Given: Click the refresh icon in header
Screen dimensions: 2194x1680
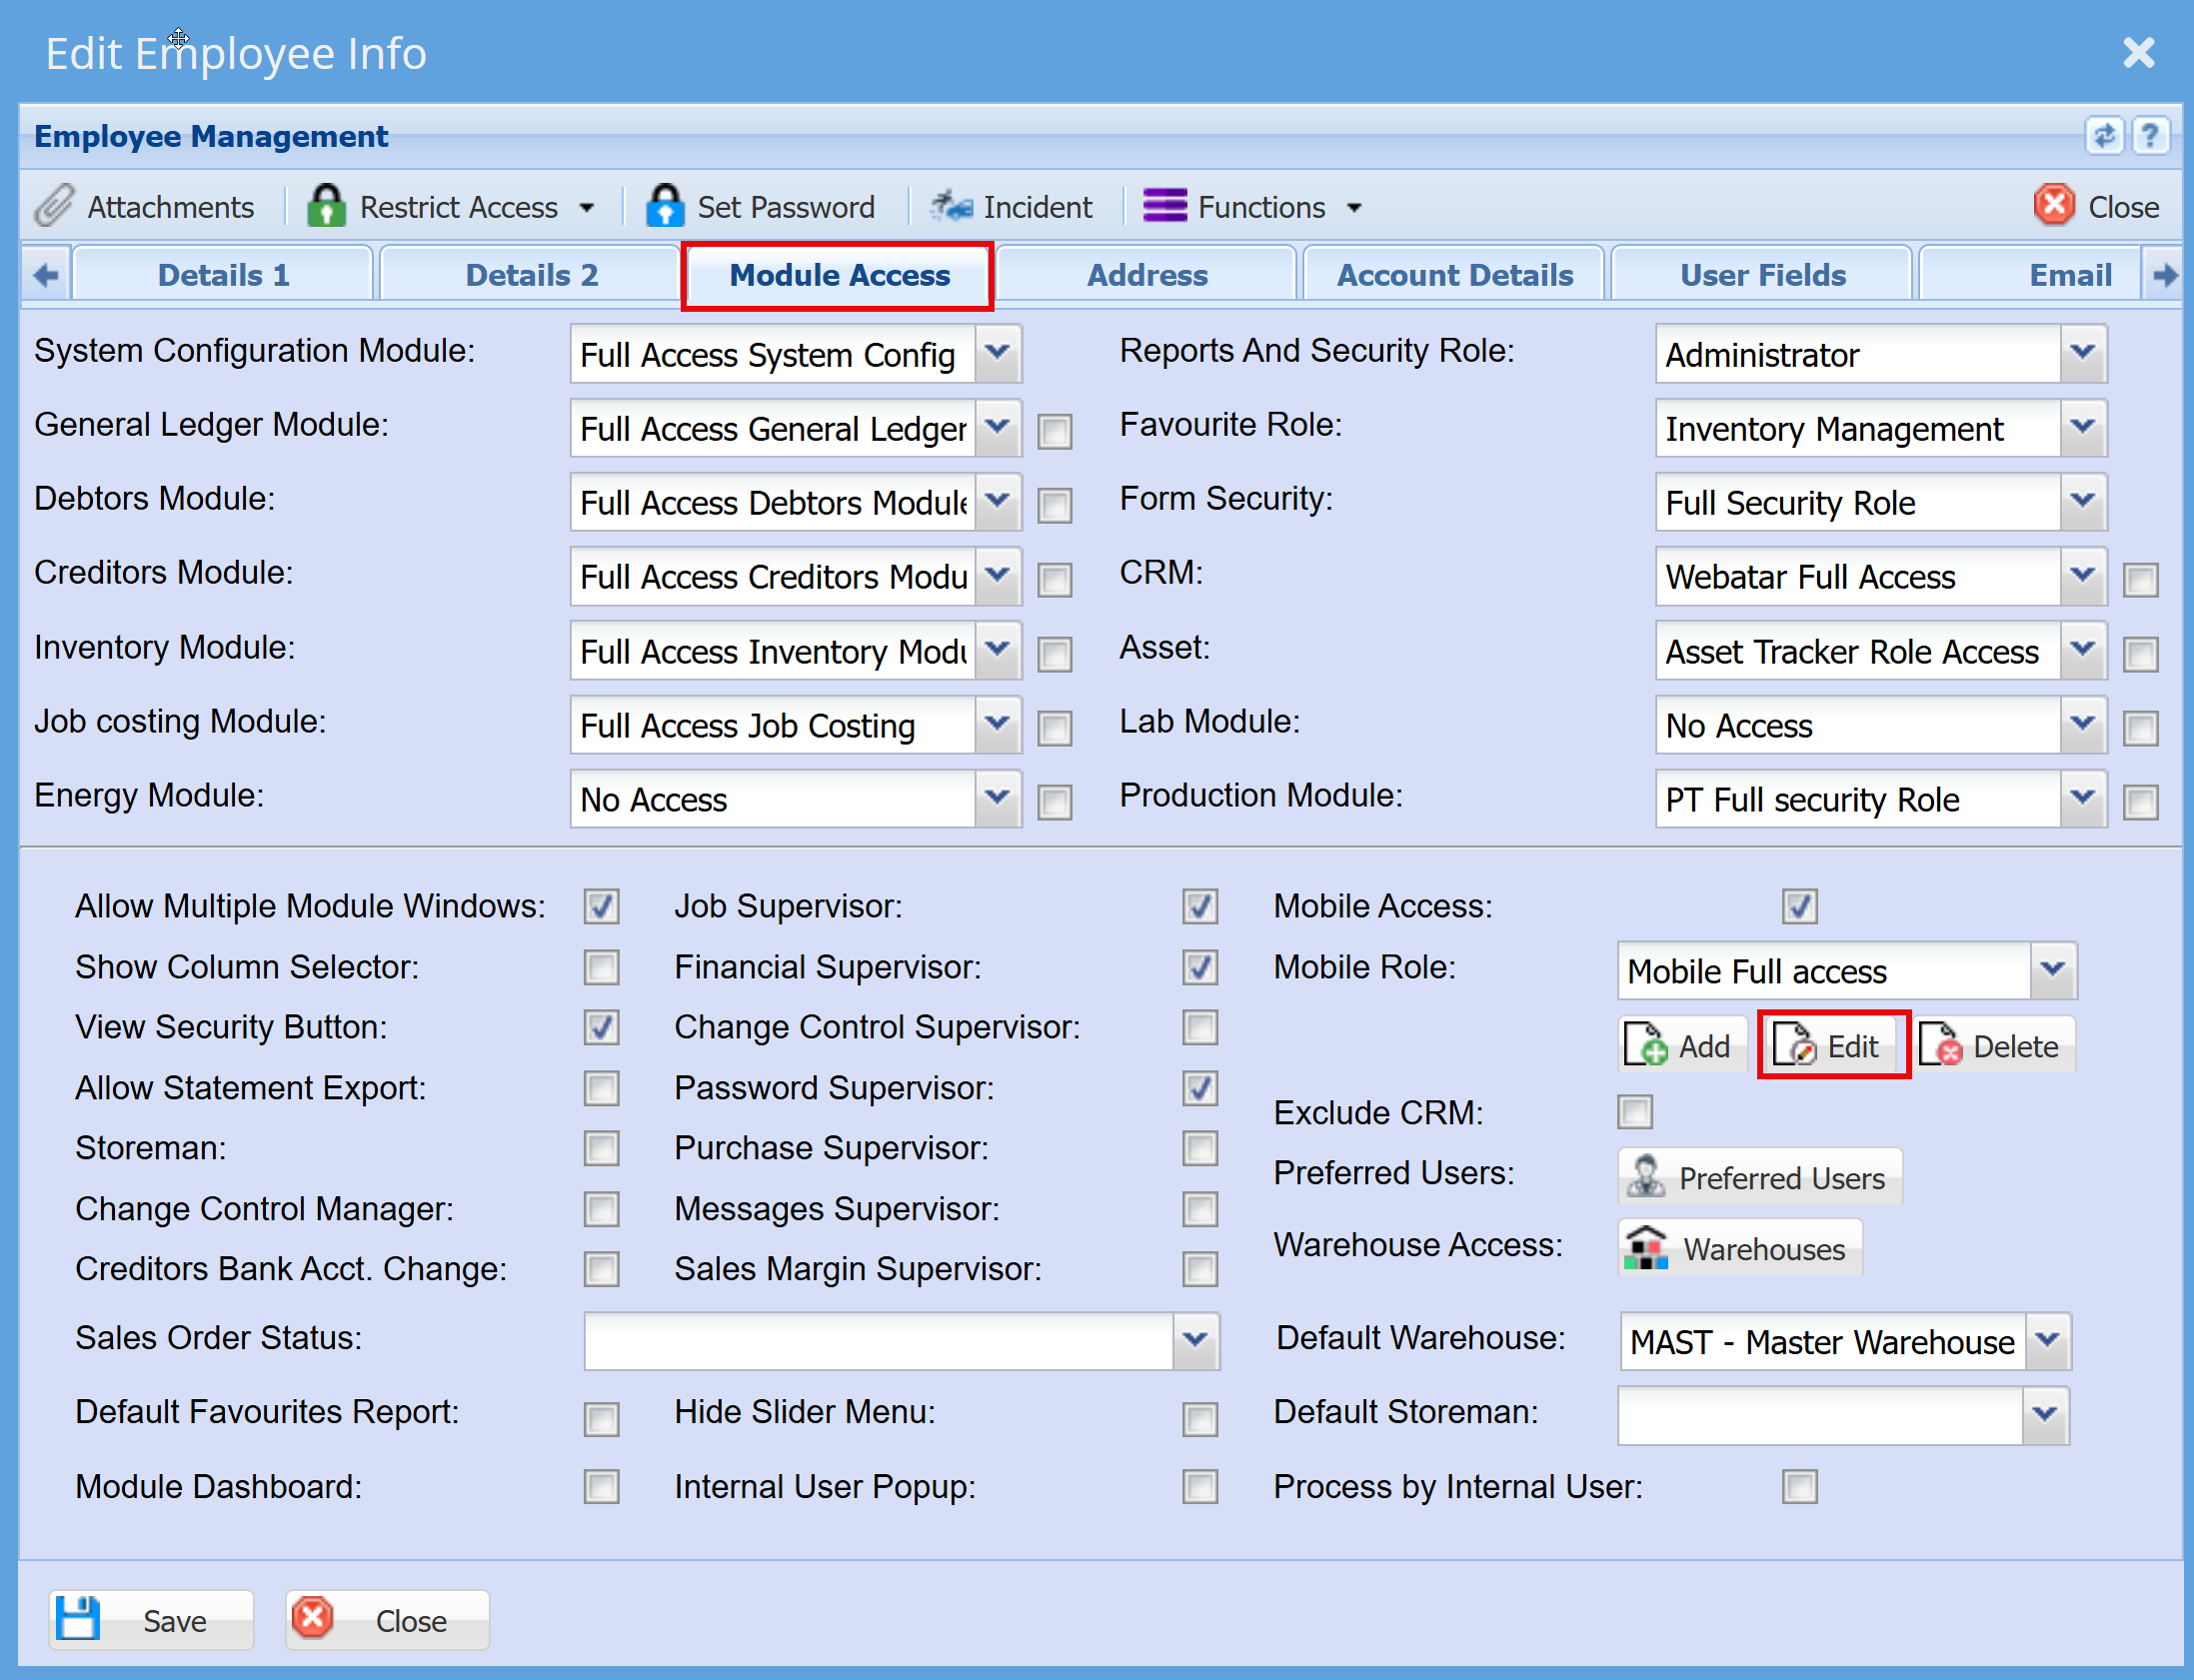Looking at the screenshot, I should pyautogui.click(x=2103, y=135).
